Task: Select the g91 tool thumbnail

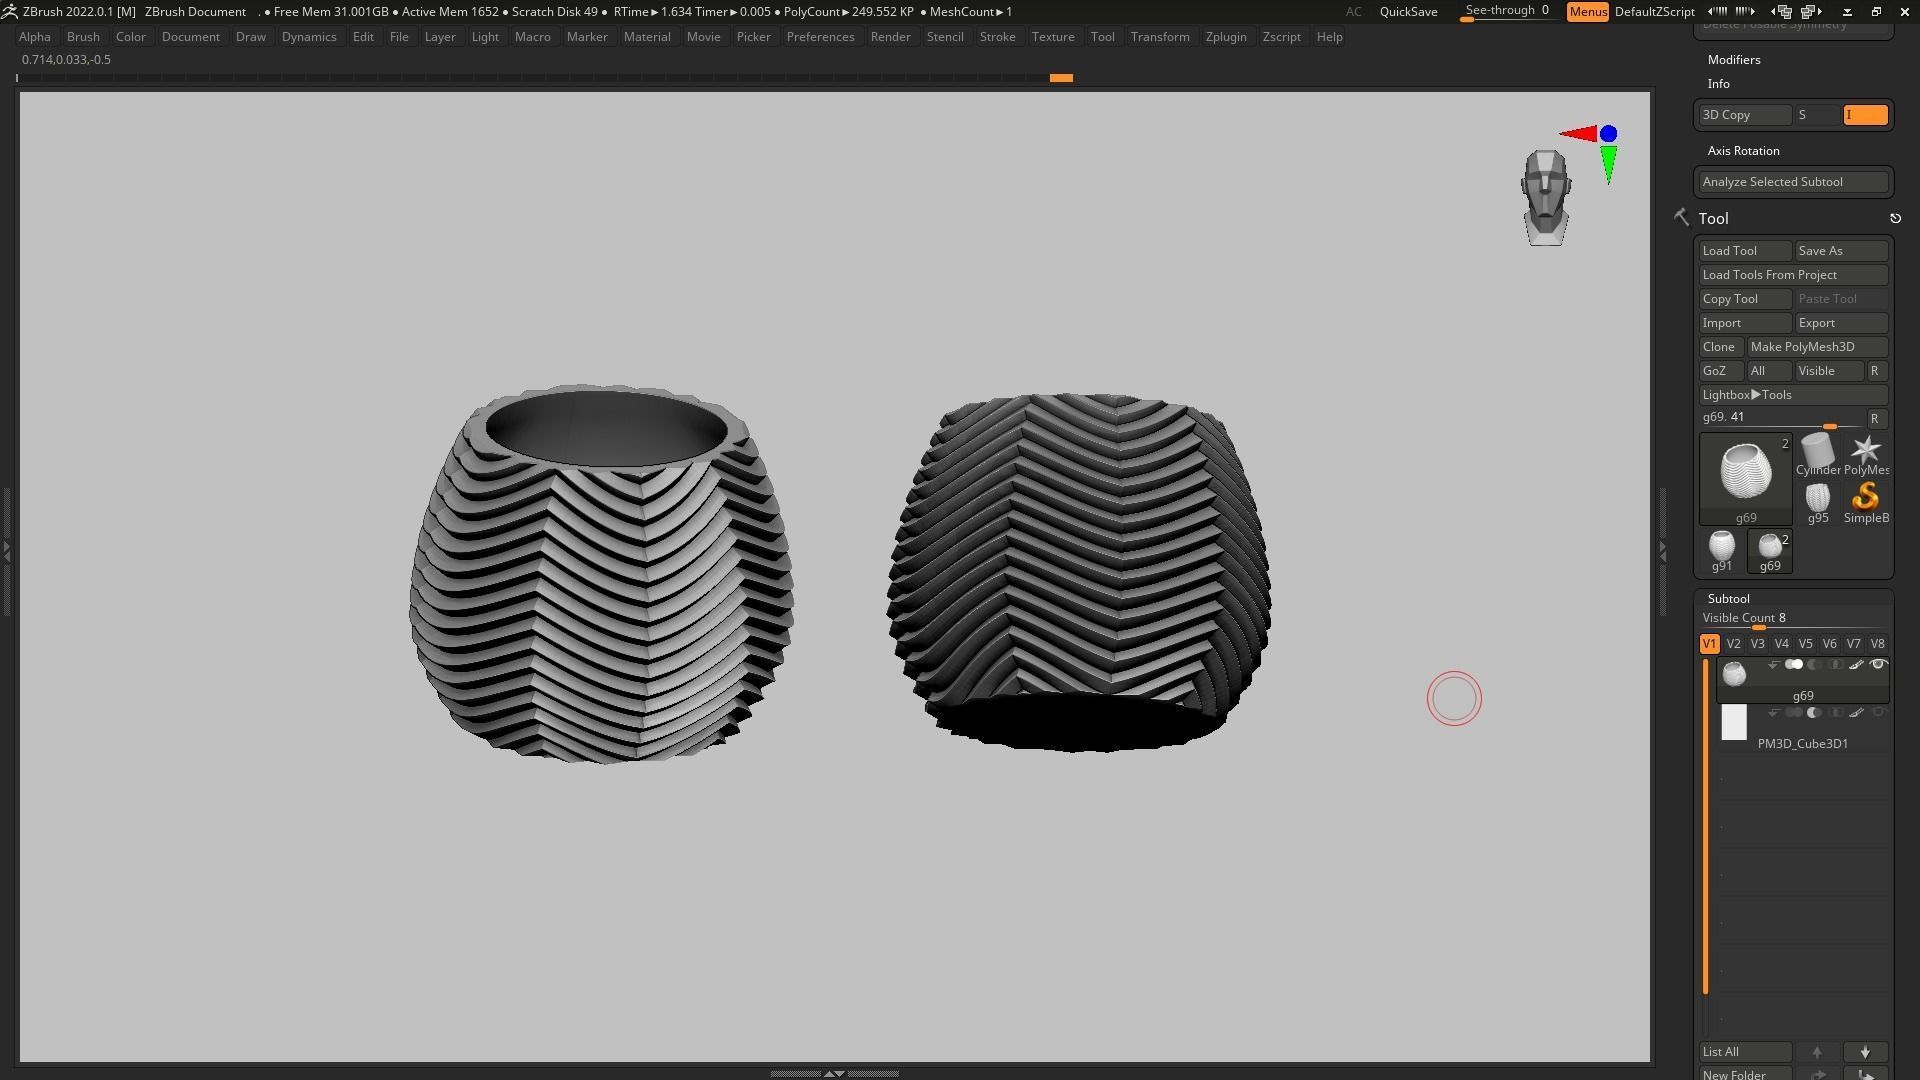Action: [x=1721, y=551]
